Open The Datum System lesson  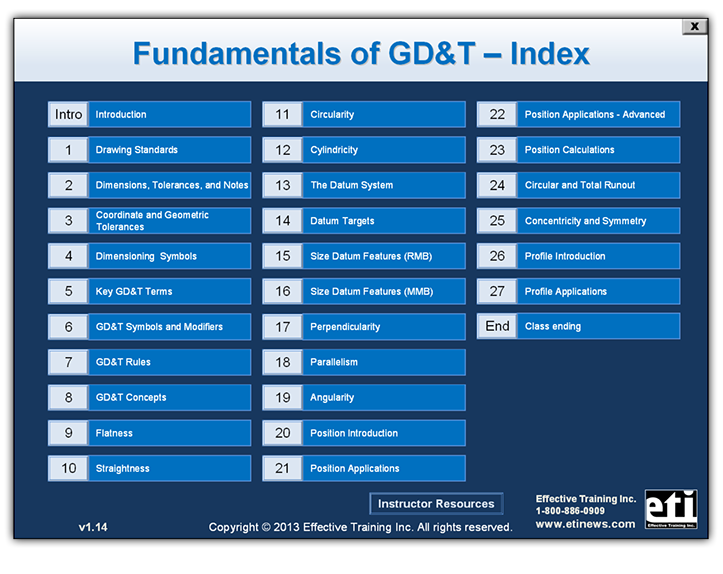[x=364, y=185]
